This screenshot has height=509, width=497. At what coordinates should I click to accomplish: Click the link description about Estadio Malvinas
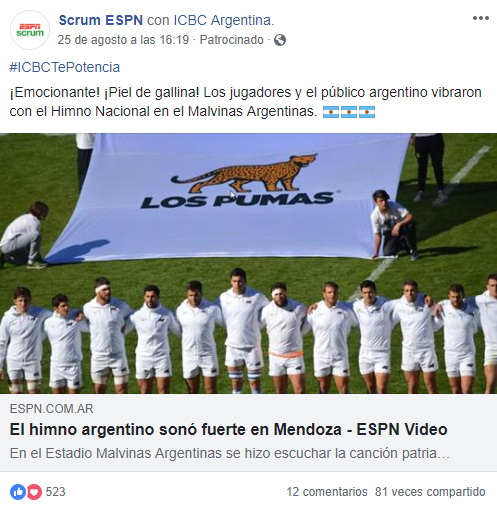tap(230, 453)
